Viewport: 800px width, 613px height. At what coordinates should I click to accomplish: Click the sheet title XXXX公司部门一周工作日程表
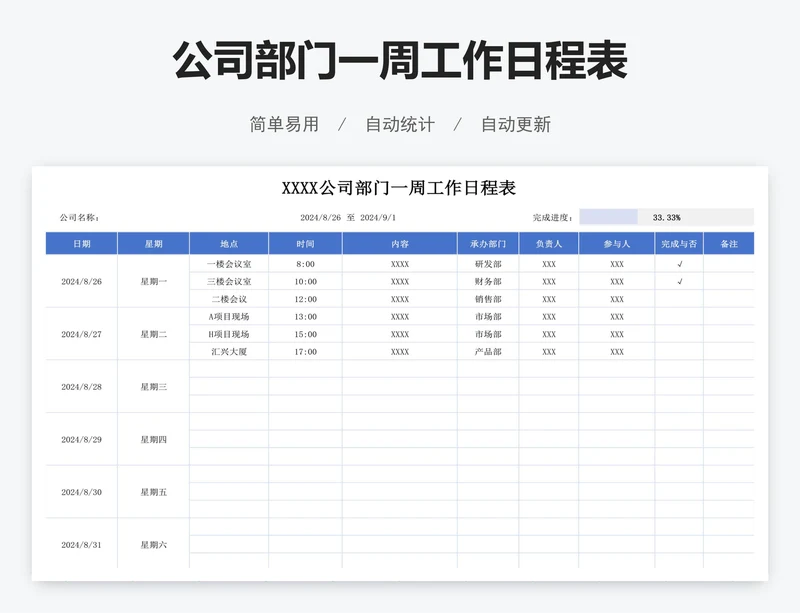point(399,188)
